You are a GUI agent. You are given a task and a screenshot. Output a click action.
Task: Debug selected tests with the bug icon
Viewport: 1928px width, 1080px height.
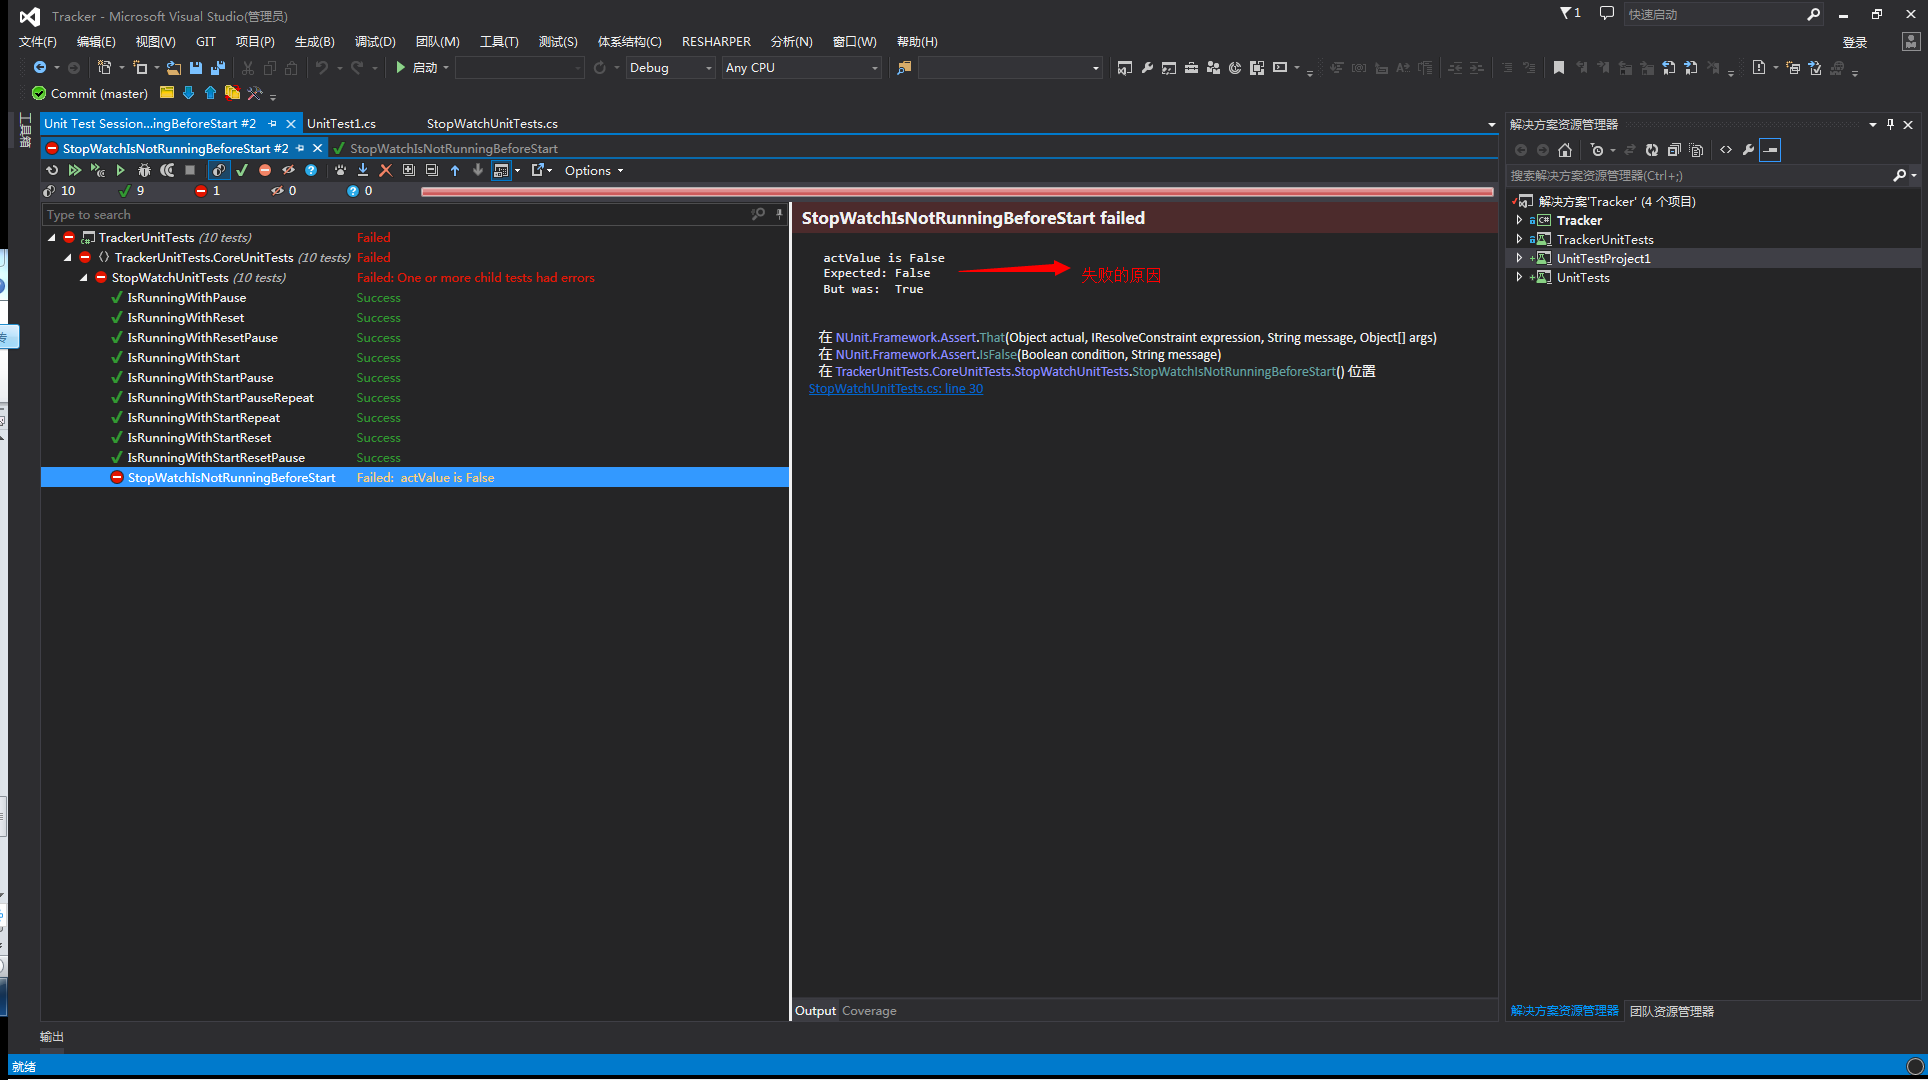pos(144,170)
